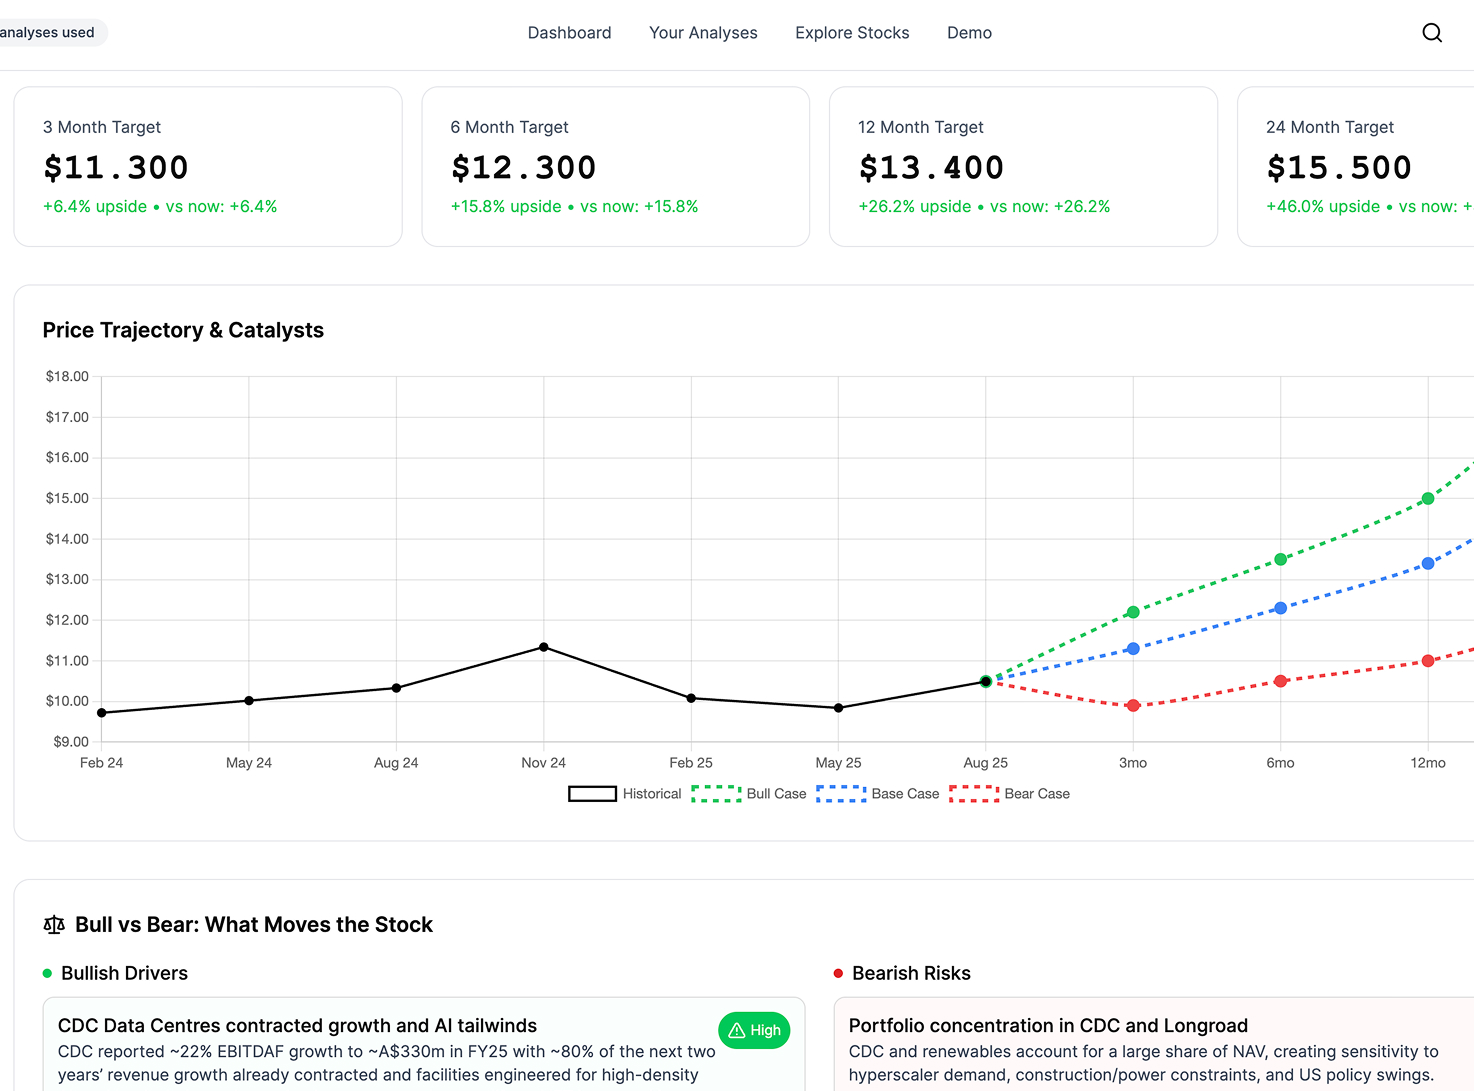
Task: Click the Historical legend marker
Action: click(592, 793)
